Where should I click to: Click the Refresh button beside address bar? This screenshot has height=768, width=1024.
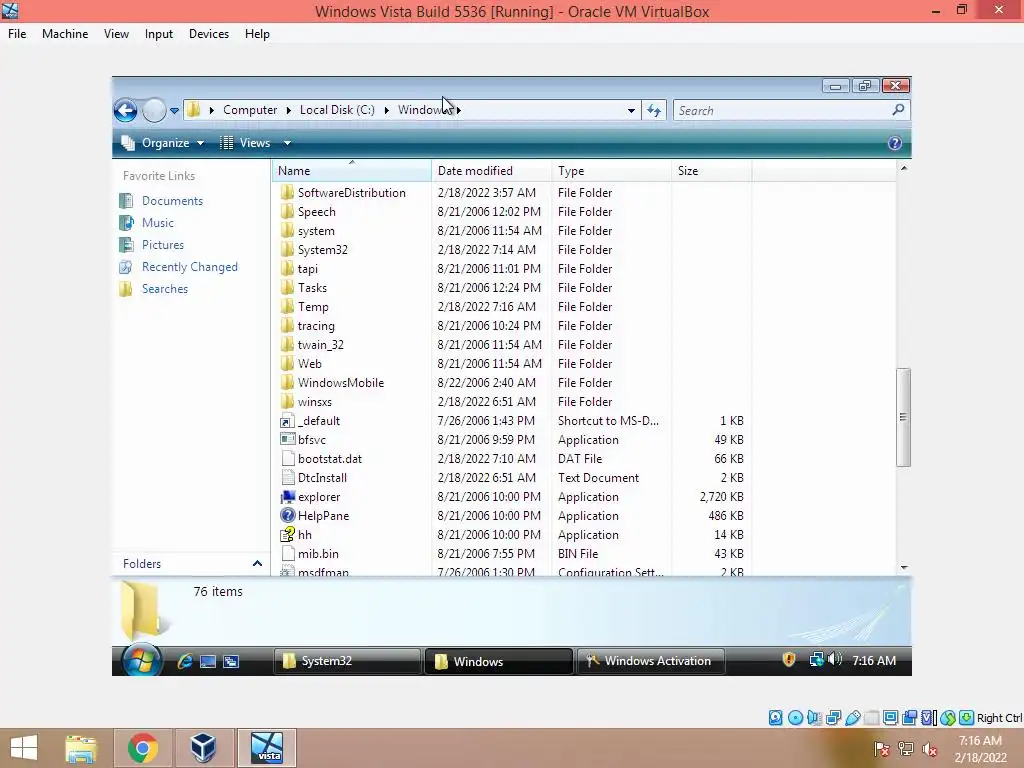pos(654,110)
